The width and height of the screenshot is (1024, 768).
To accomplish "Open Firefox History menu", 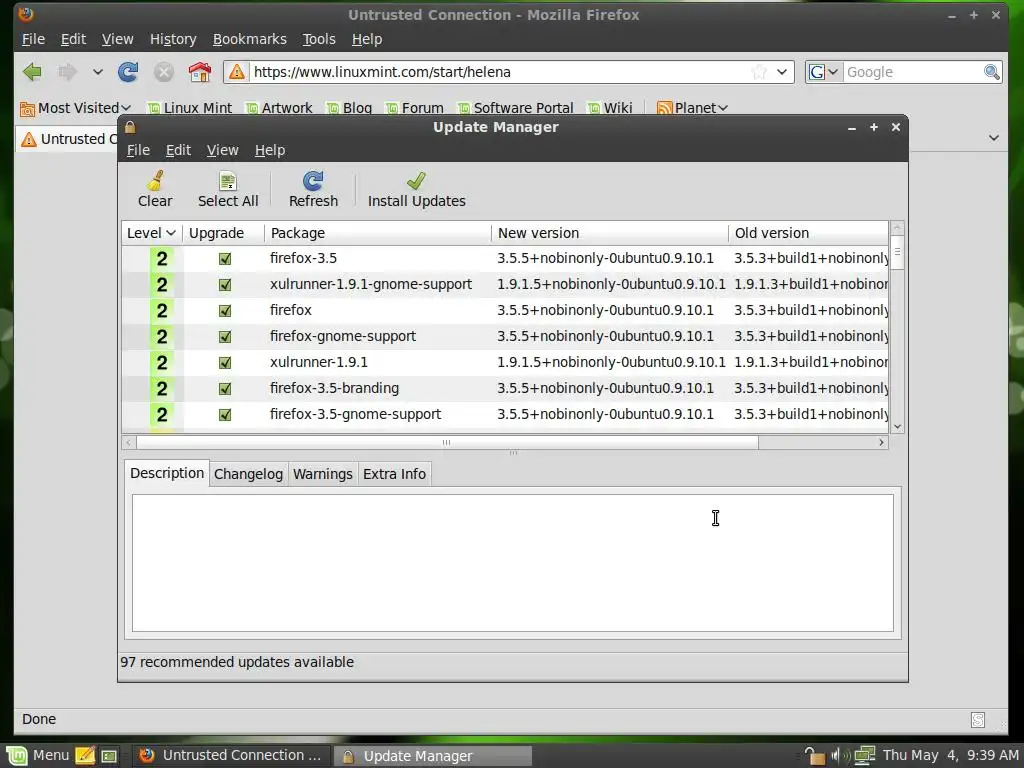I will coord(173,39).
